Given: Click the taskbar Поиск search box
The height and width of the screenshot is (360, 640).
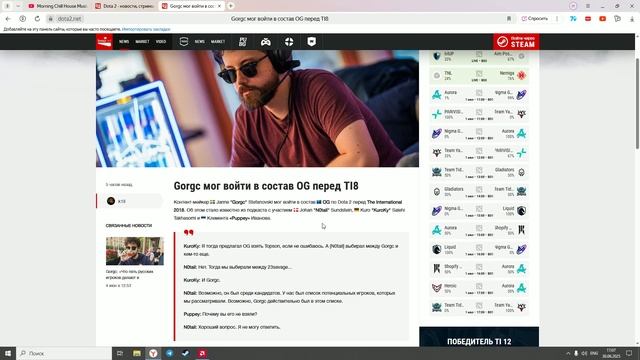Looking at the screenshot, I should coord(64,353).
